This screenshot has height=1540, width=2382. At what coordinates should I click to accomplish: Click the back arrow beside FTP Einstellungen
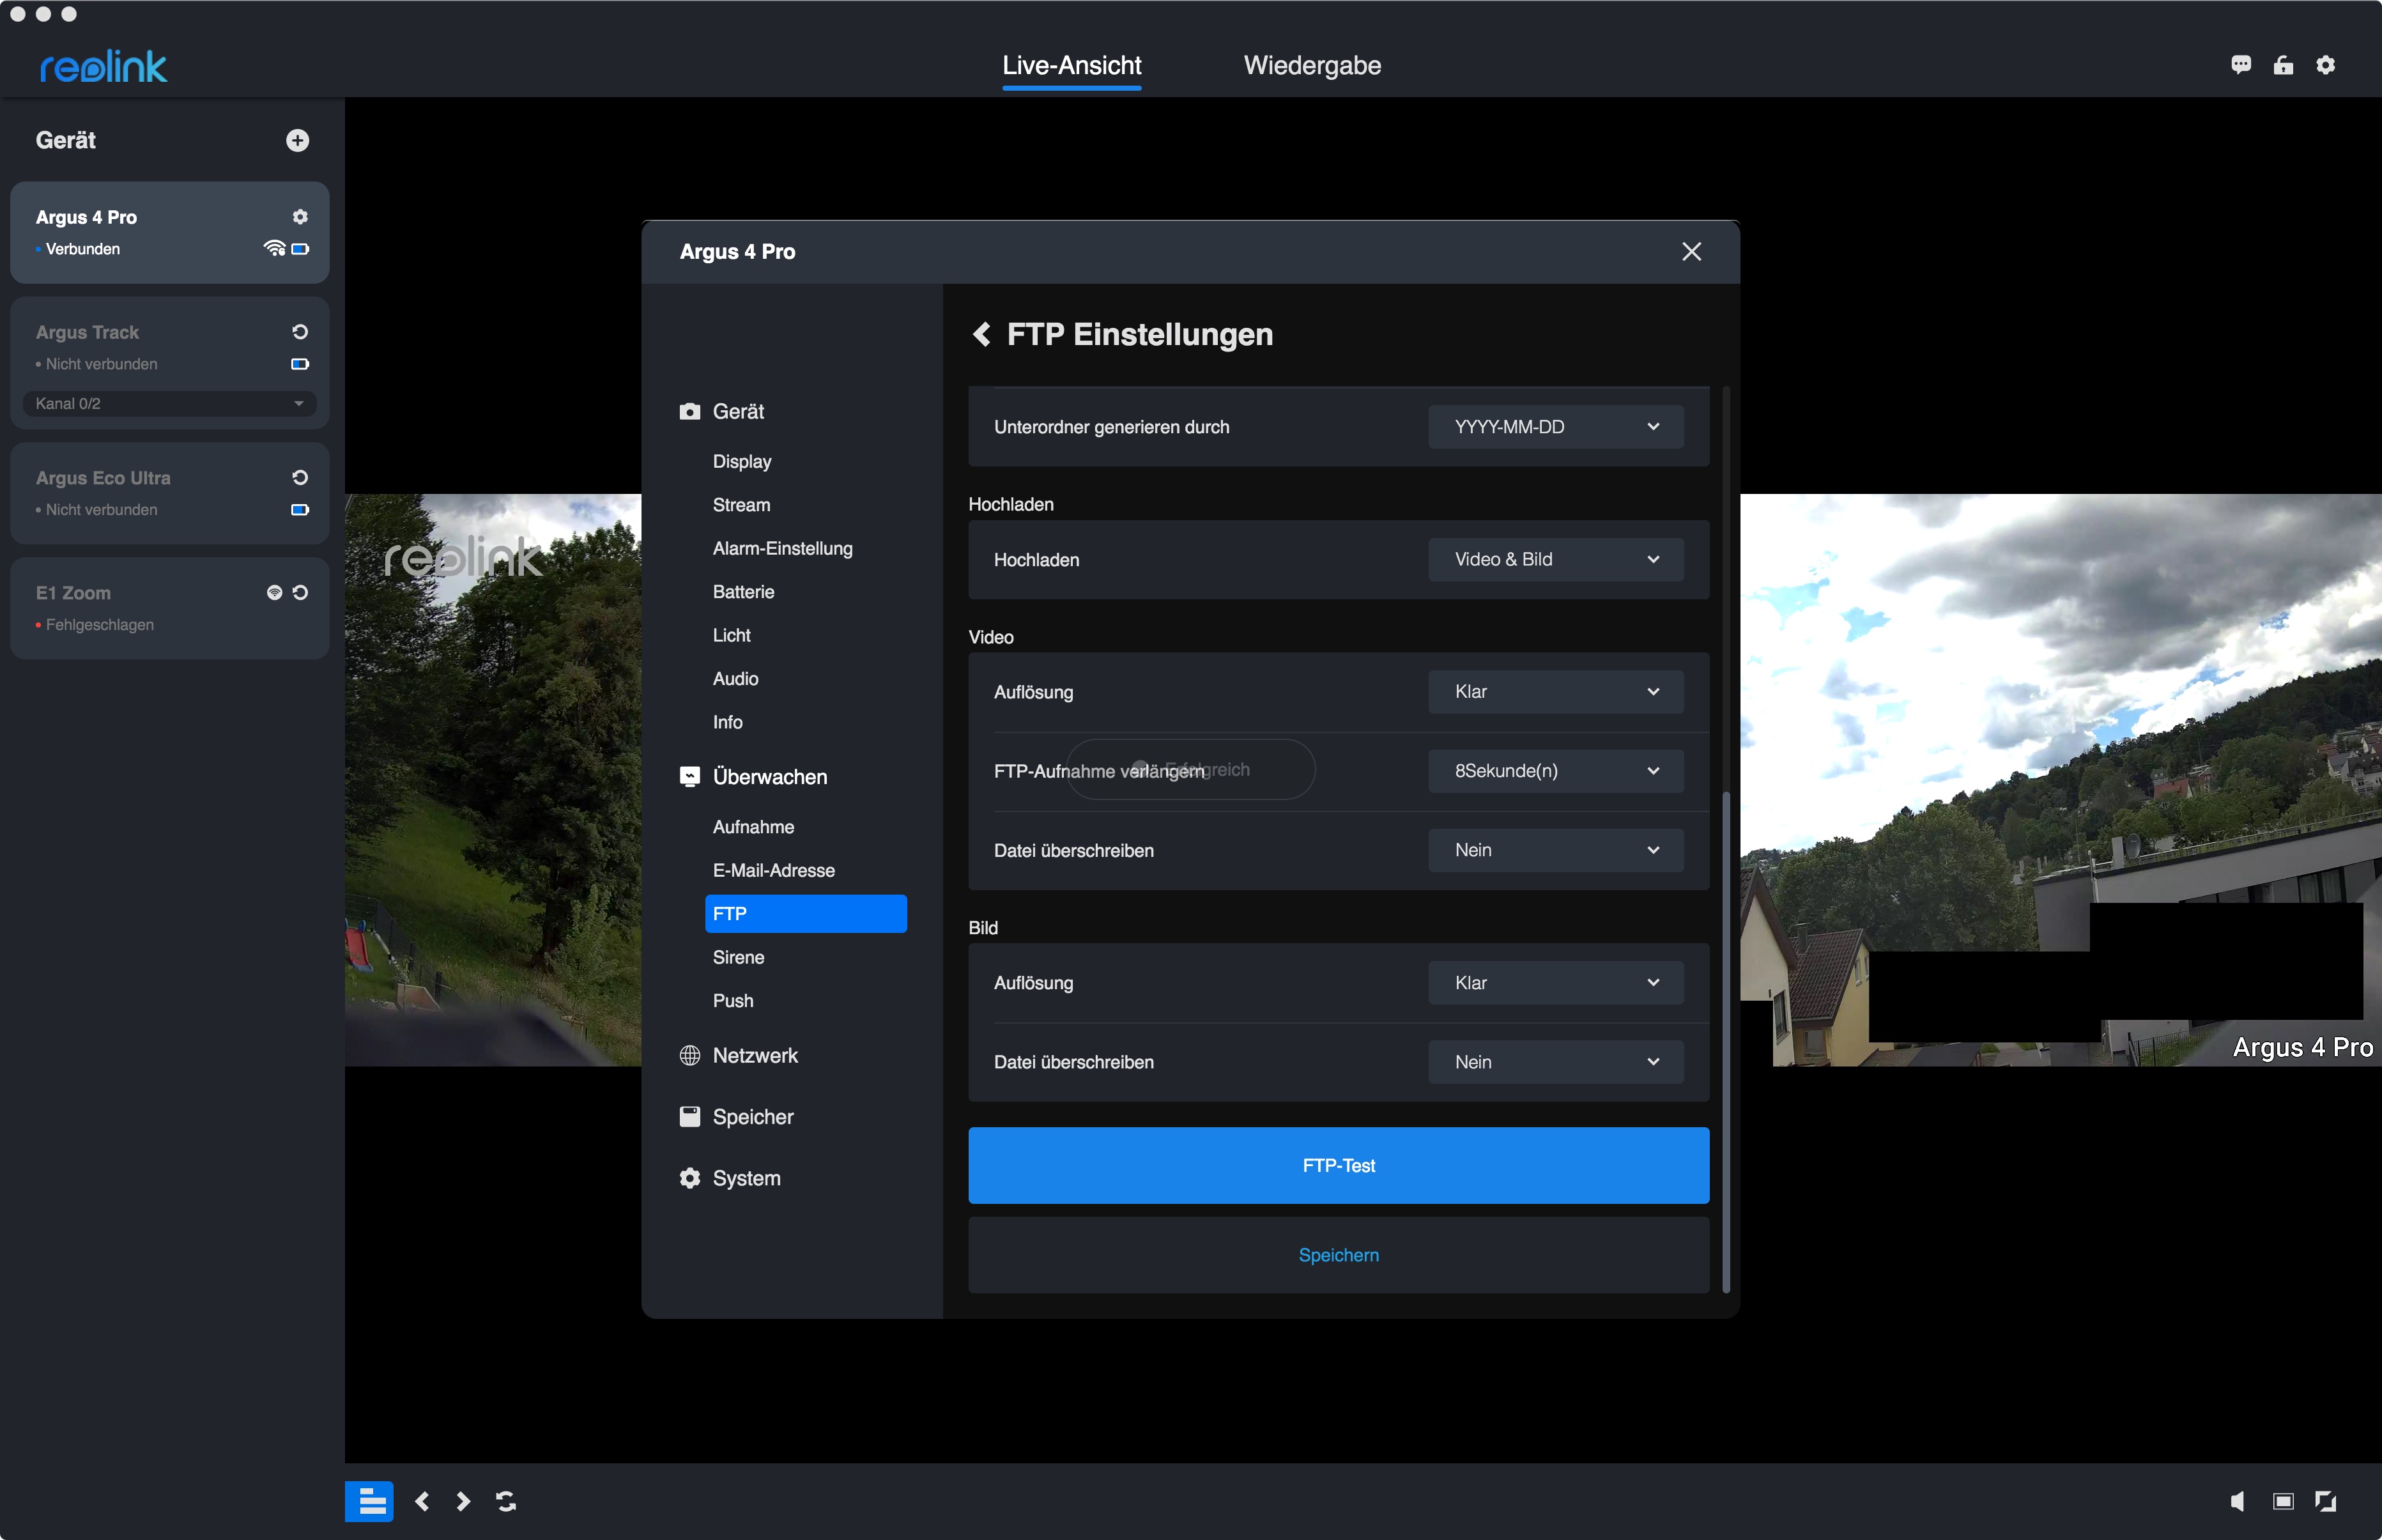(x=982, y=334)
